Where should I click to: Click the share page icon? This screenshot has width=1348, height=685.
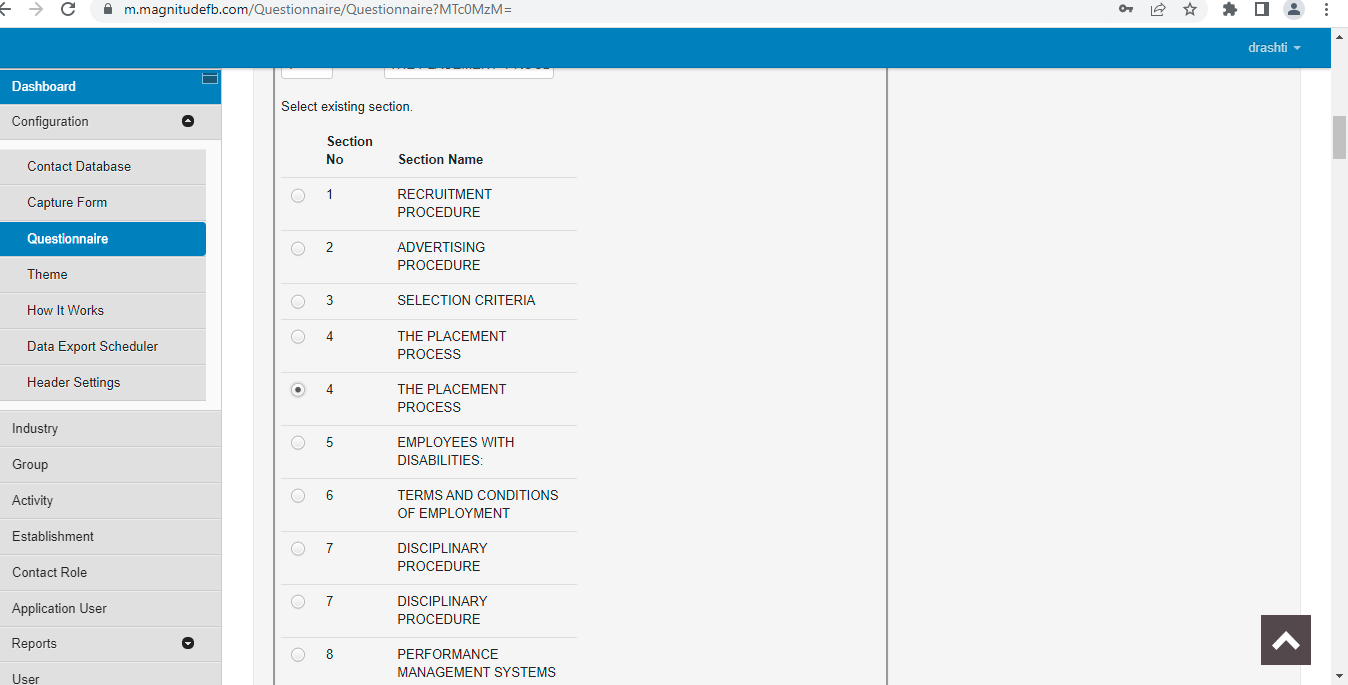coord(1158,9)
